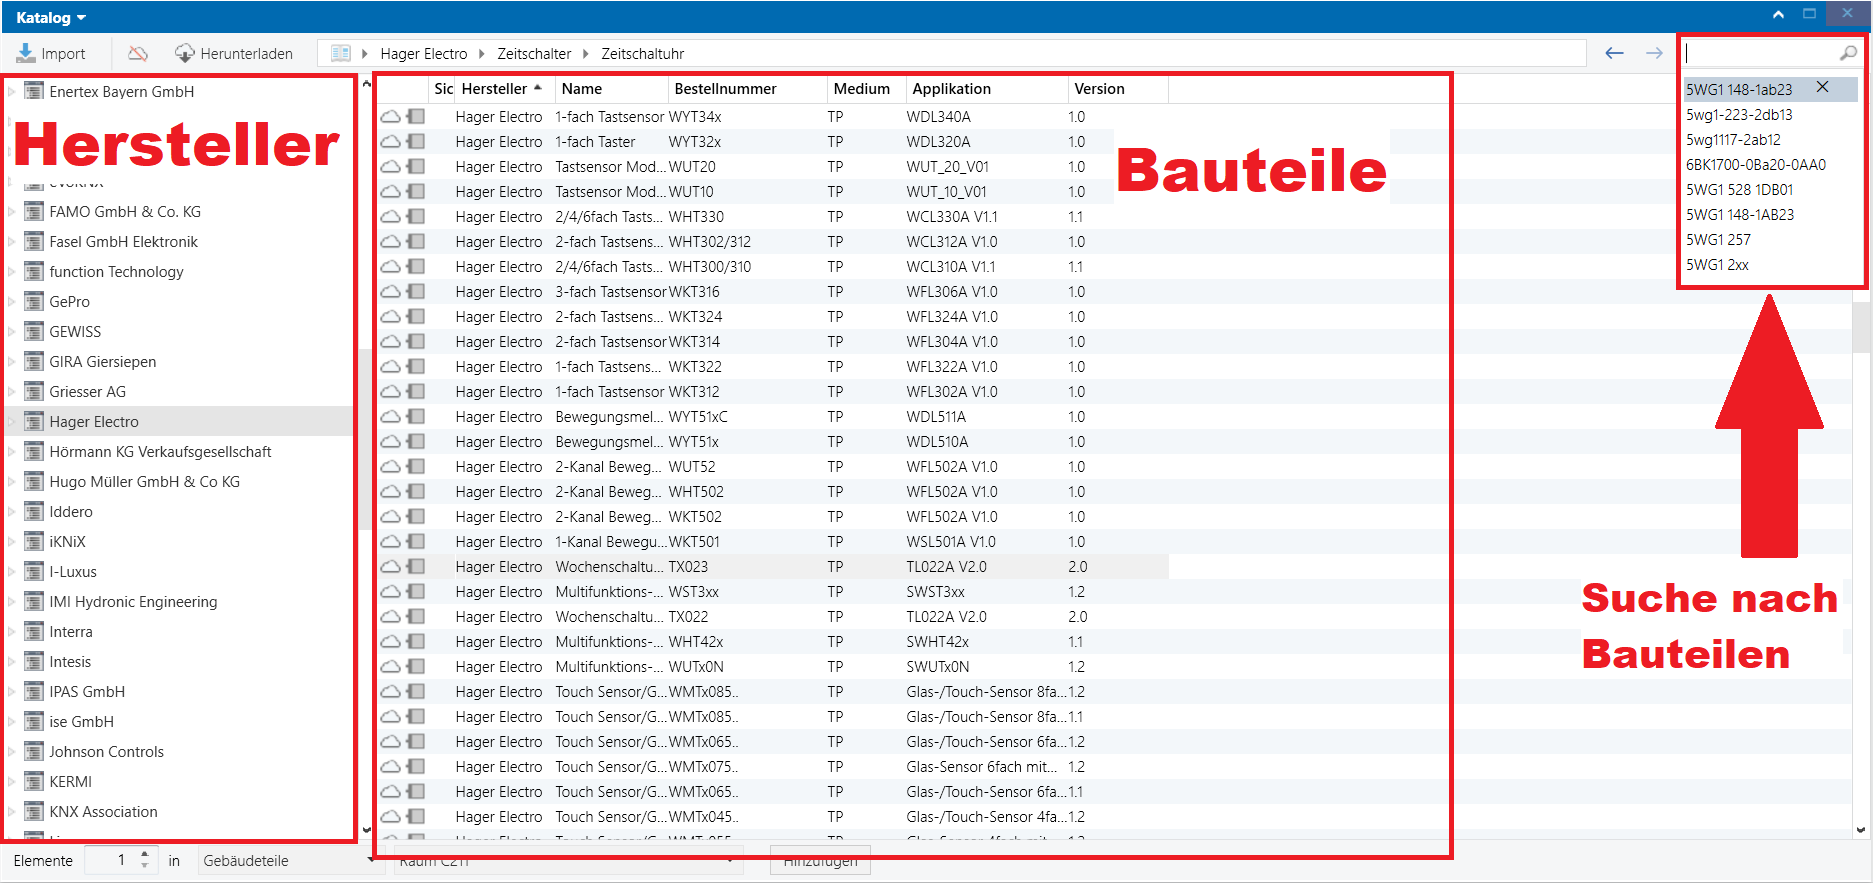This screenshot has width=1873, height=883.
Task: Expand the Hager Electro tree node
Action: 12,422
